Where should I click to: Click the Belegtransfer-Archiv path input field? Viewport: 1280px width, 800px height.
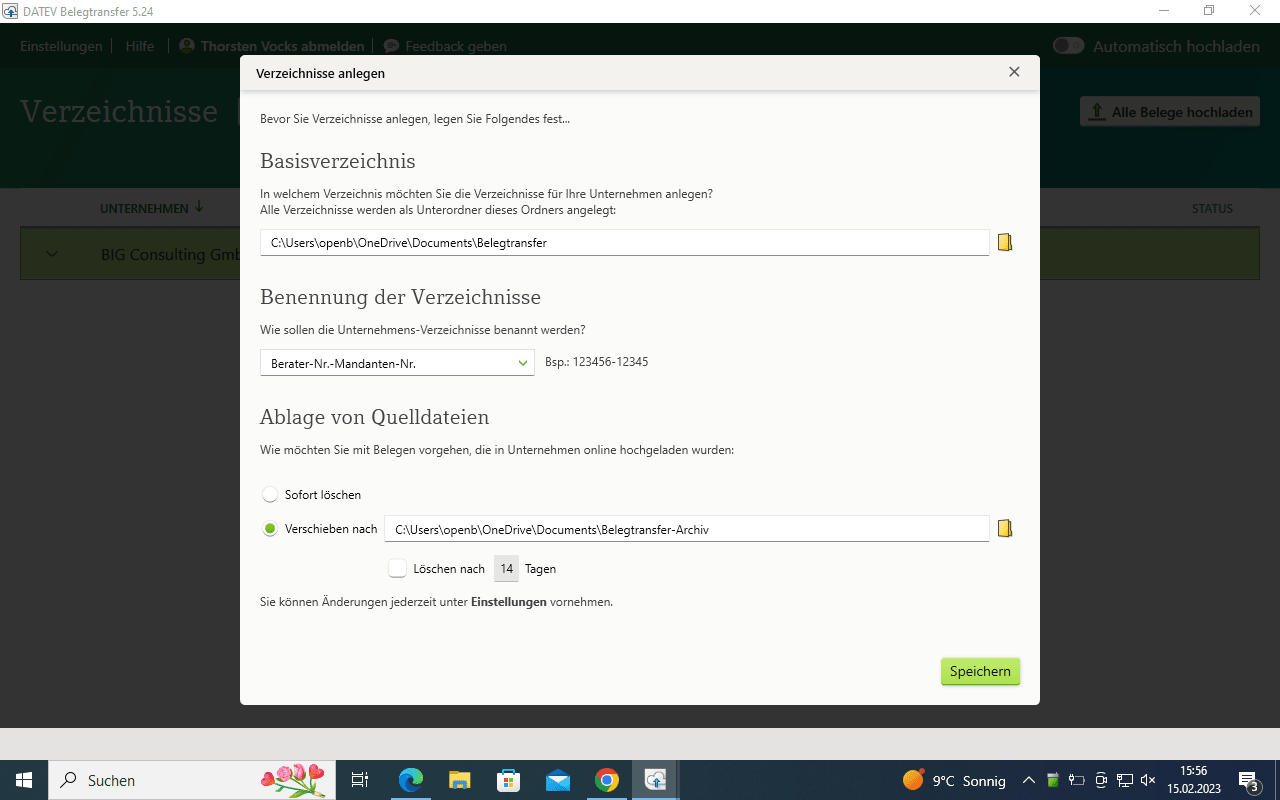(x=687, y=529)
